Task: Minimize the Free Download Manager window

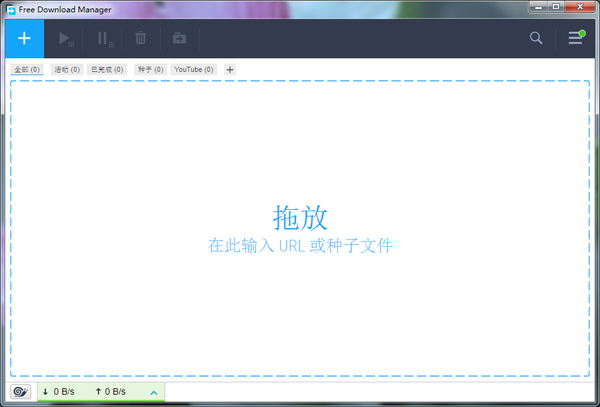Action: pyautogui.click(x=538, y=7)
